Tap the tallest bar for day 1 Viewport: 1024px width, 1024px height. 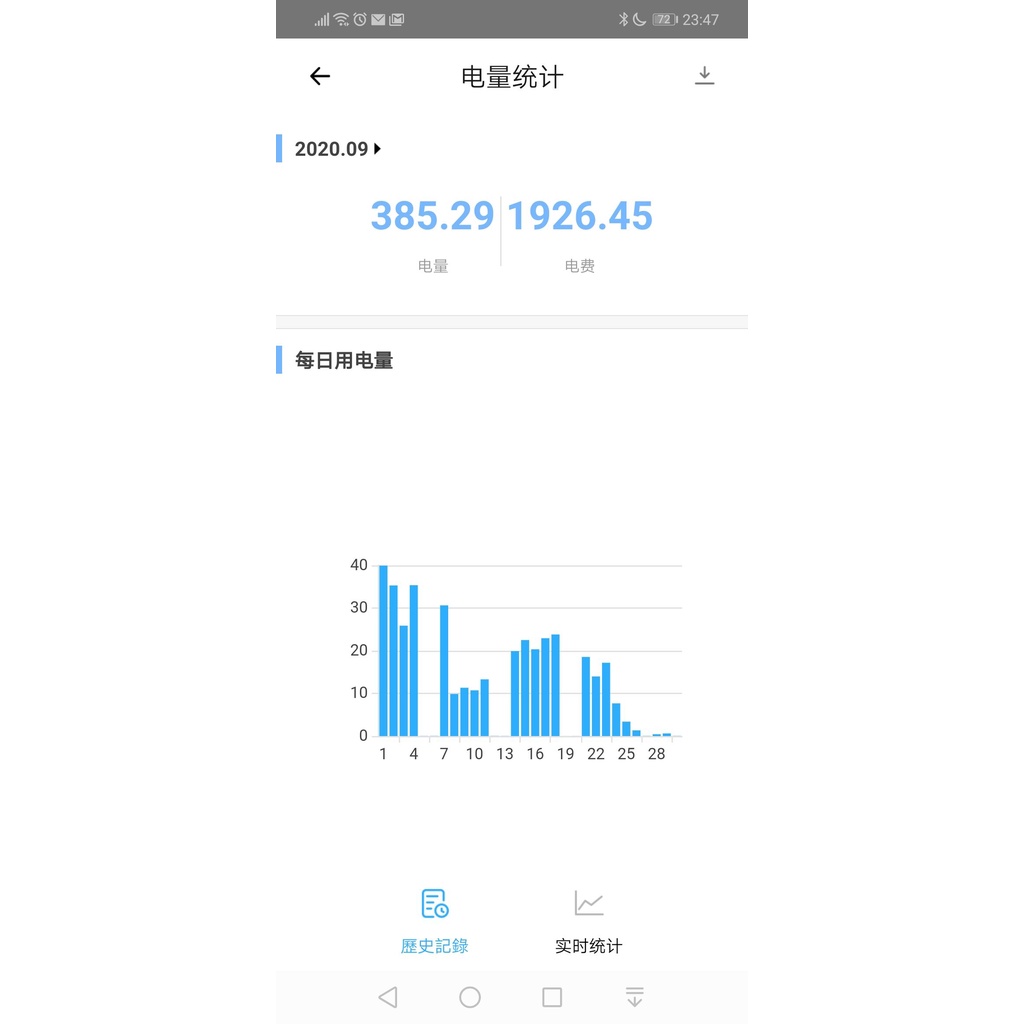click(383, 650)
